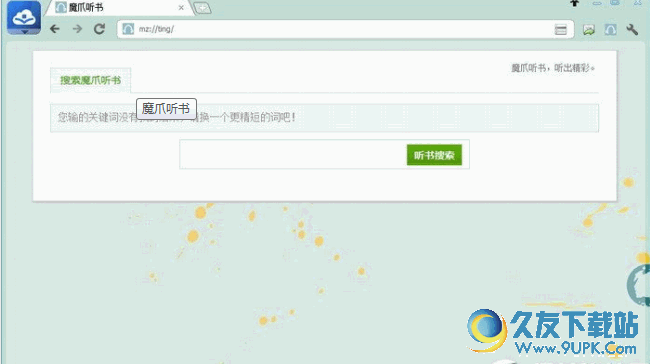This screenshot has height=364, width=650.
Task: Select the 搜索魔爪听书 page tab
Action: 90,80
